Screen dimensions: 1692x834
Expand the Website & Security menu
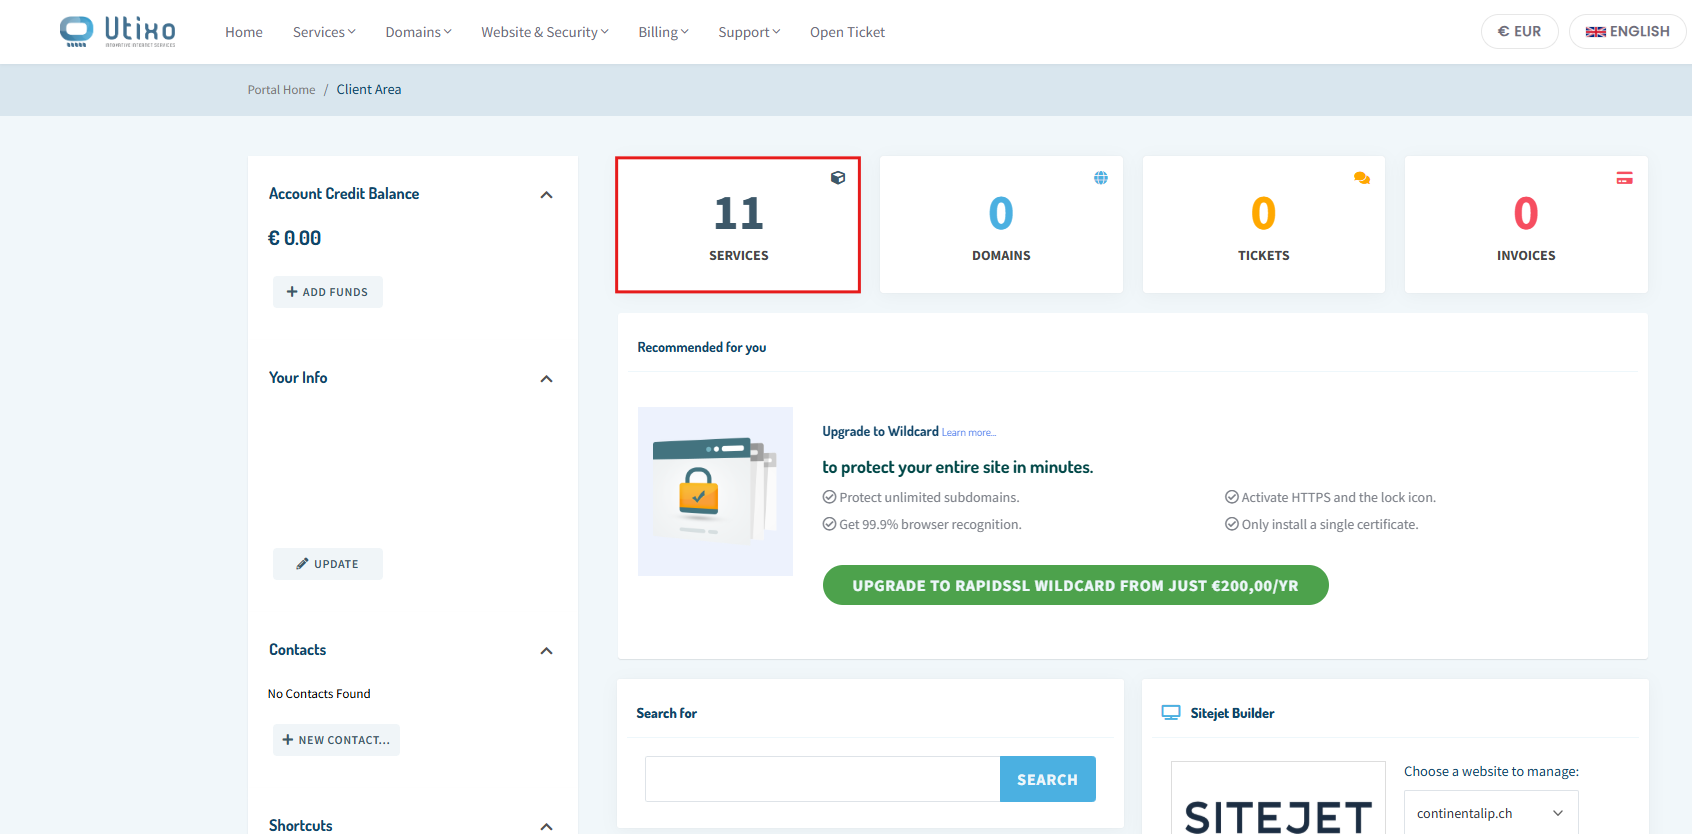click(x=544, y=32)
